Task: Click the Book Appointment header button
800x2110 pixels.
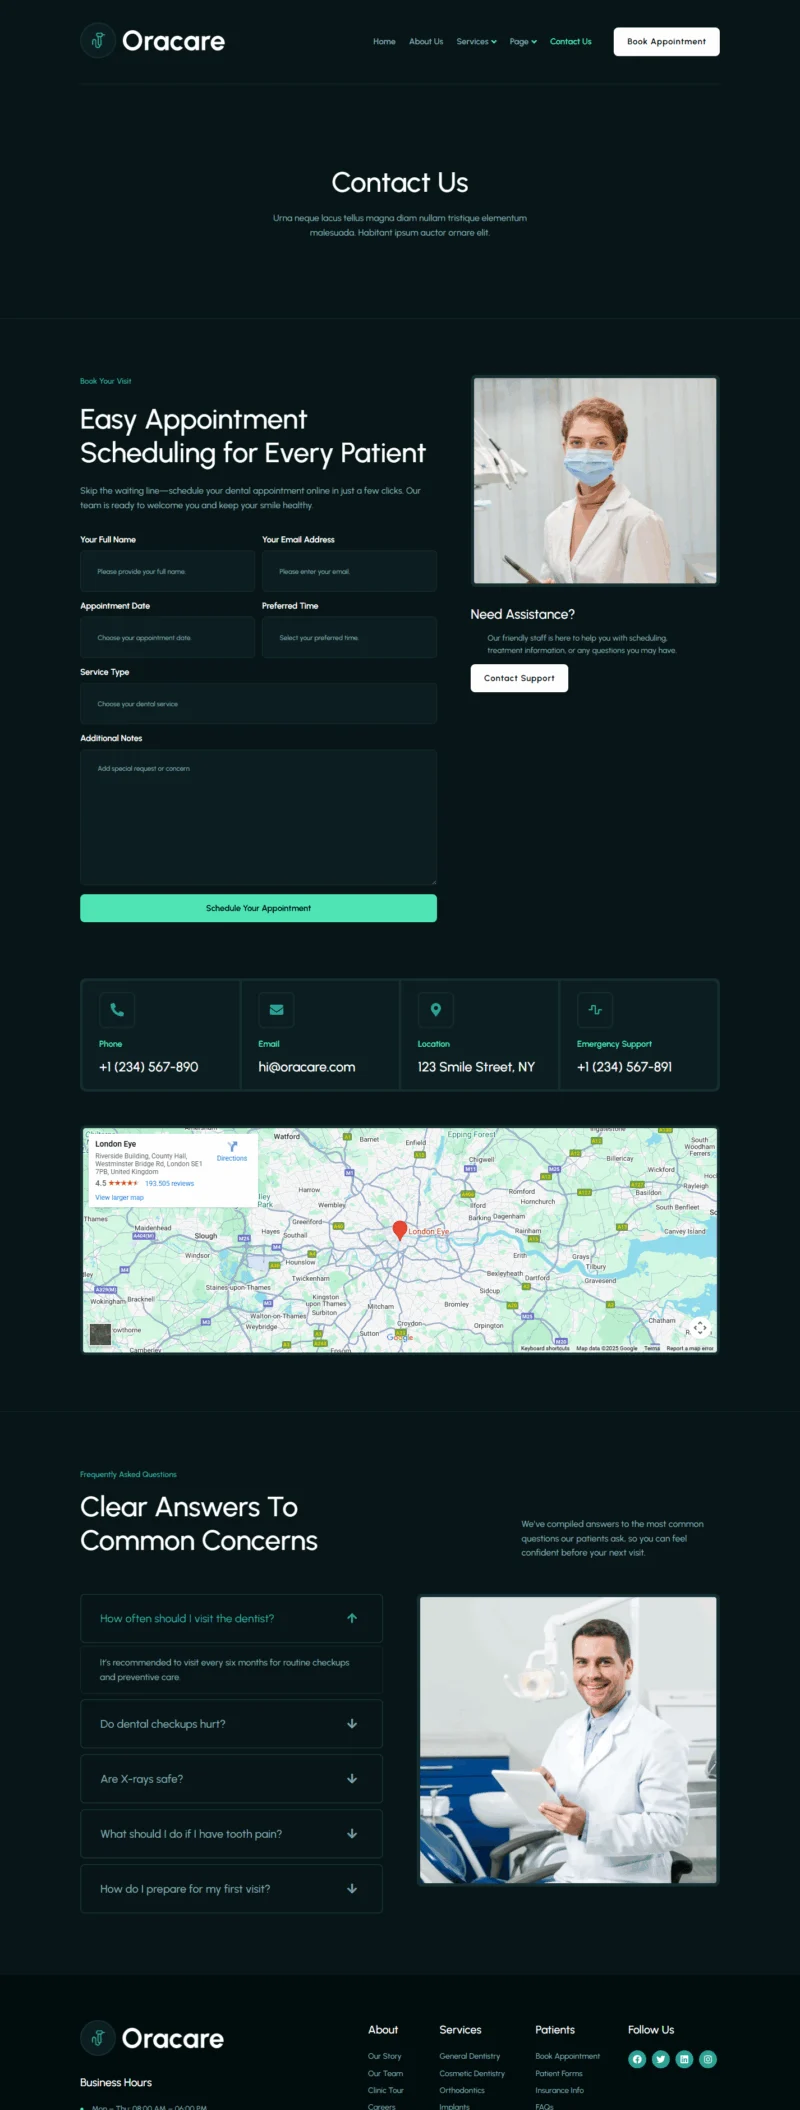Action: click(x=666, y=42)
